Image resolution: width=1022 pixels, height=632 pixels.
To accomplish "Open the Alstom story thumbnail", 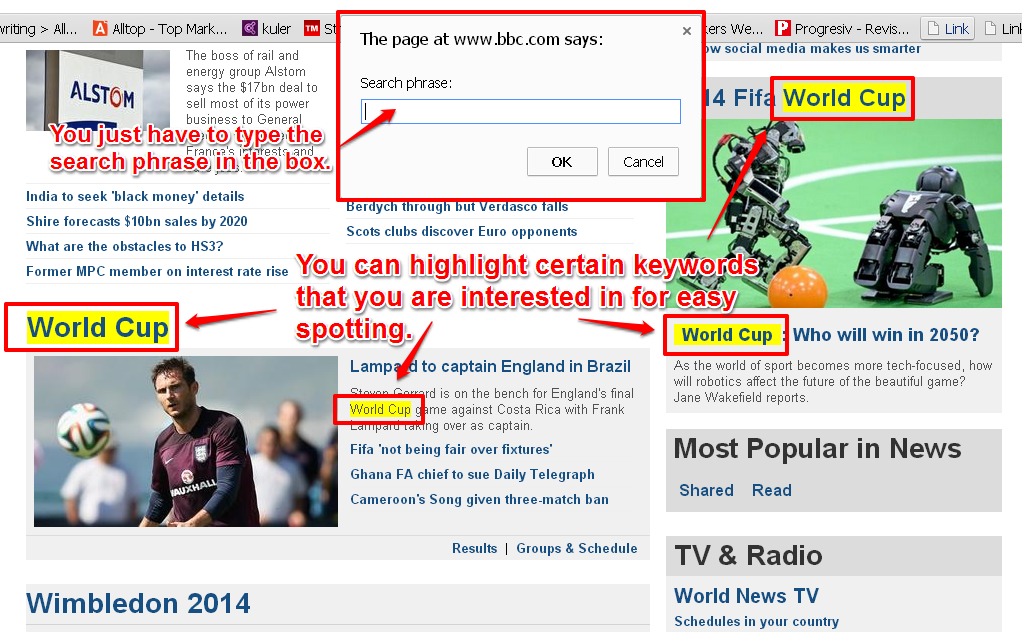I will [98, 91].
